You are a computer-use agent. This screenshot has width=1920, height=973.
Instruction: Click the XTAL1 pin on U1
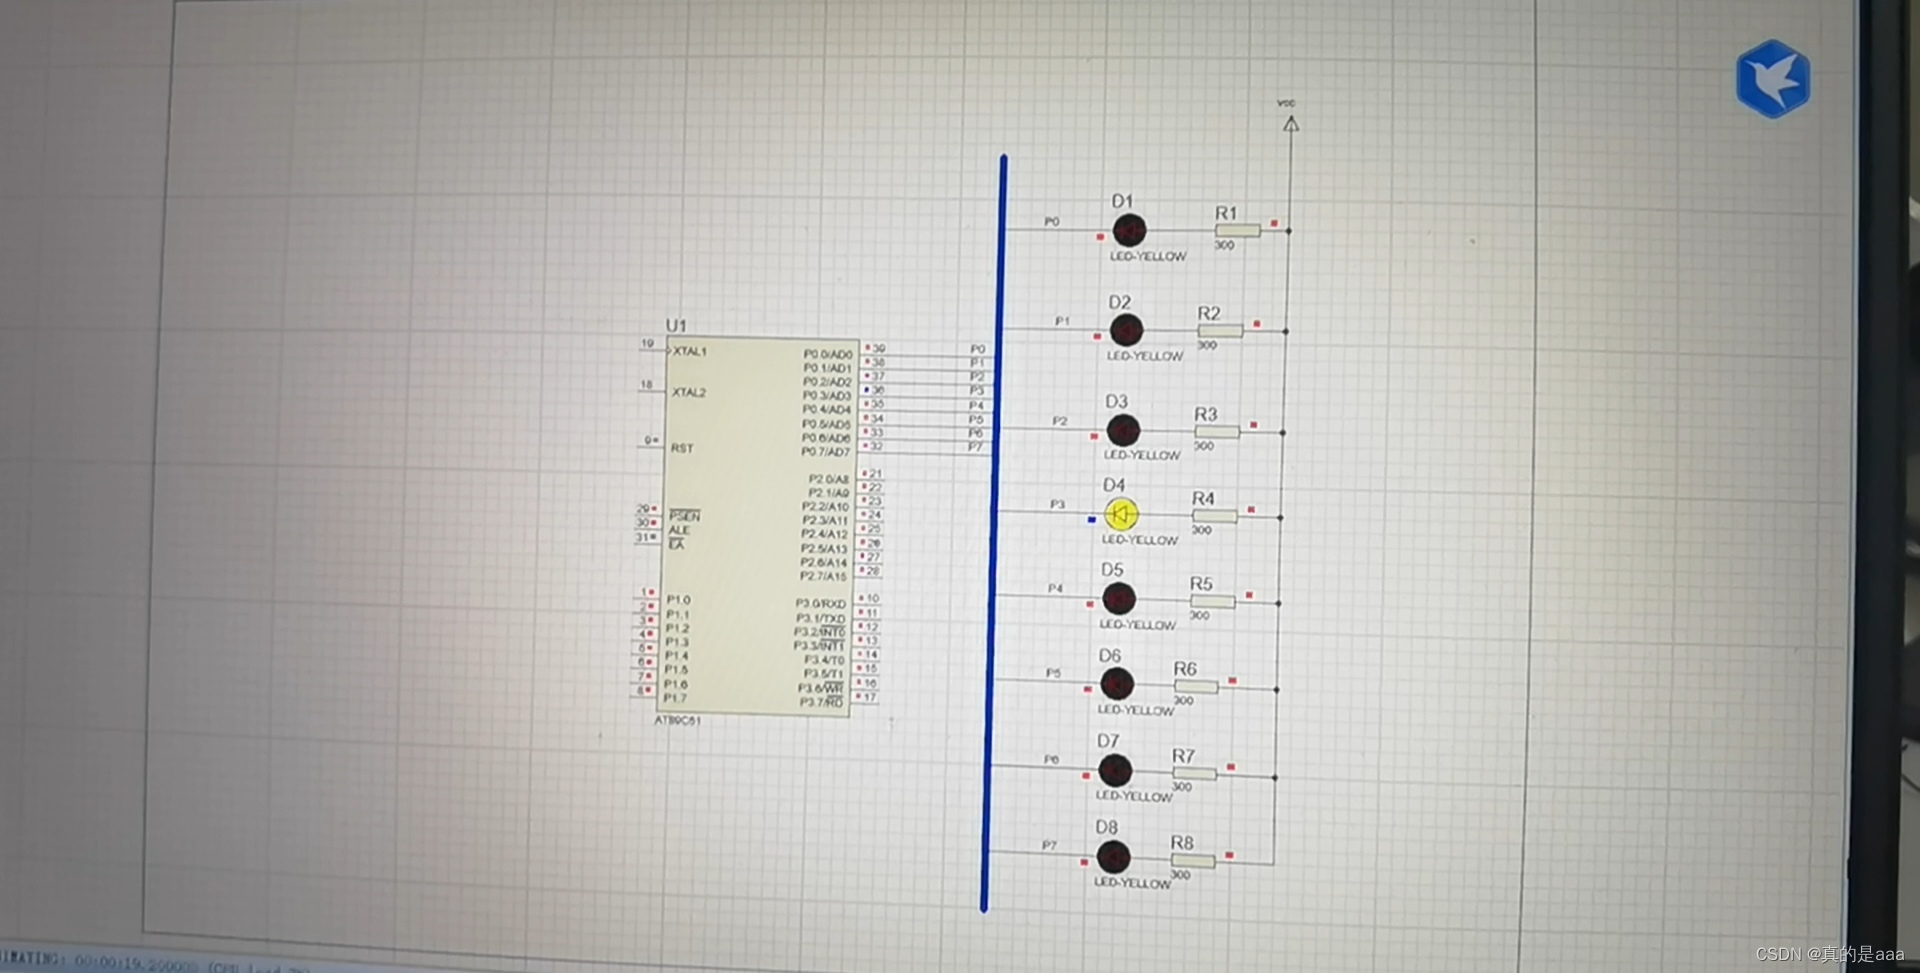(x=689, y=352)
